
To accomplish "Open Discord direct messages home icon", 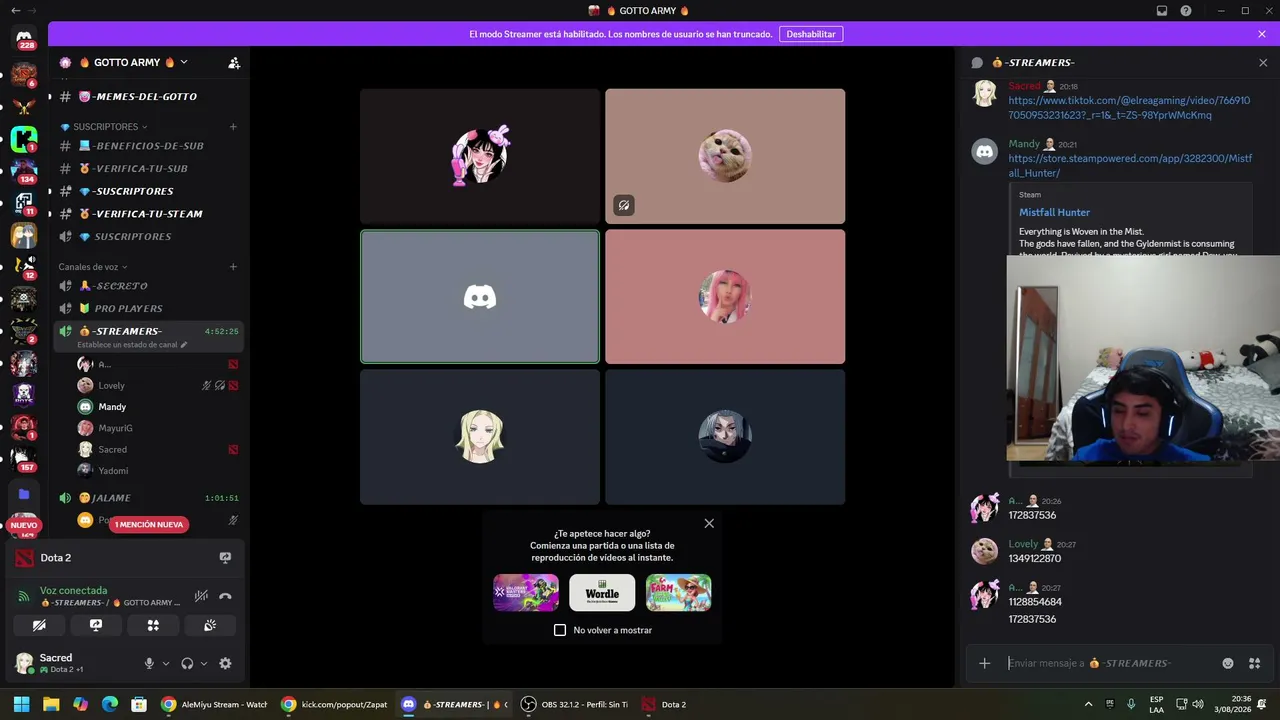I will coord(24,38).
